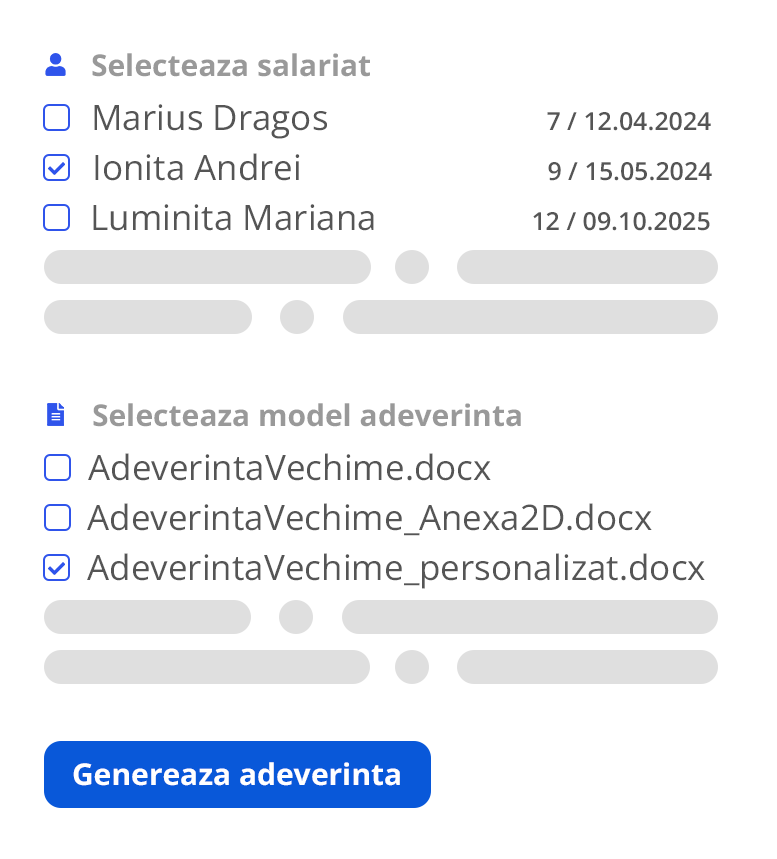The width and height of the screenshot is (777, 859).
Task: Enable the AdeverintaVechime.docx checkbox
Action: (57, 467)
